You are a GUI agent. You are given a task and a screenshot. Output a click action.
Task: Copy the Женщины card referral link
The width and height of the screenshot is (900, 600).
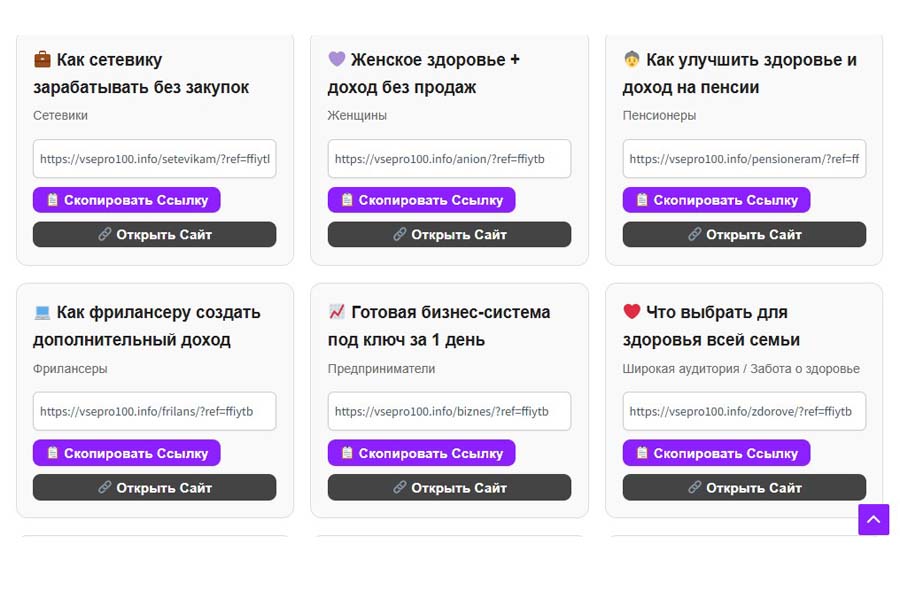point(421,200)
